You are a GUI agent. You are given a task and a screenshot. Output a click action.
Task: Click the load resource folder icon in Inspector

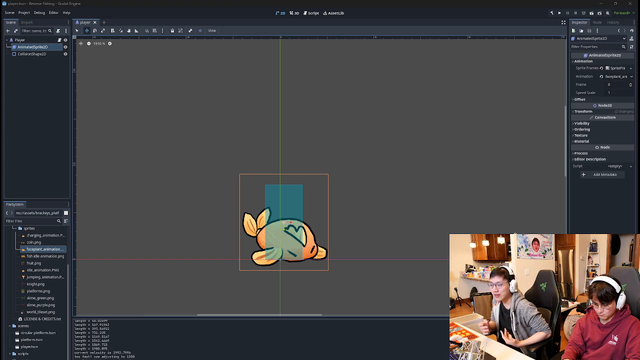pos(581,31)
